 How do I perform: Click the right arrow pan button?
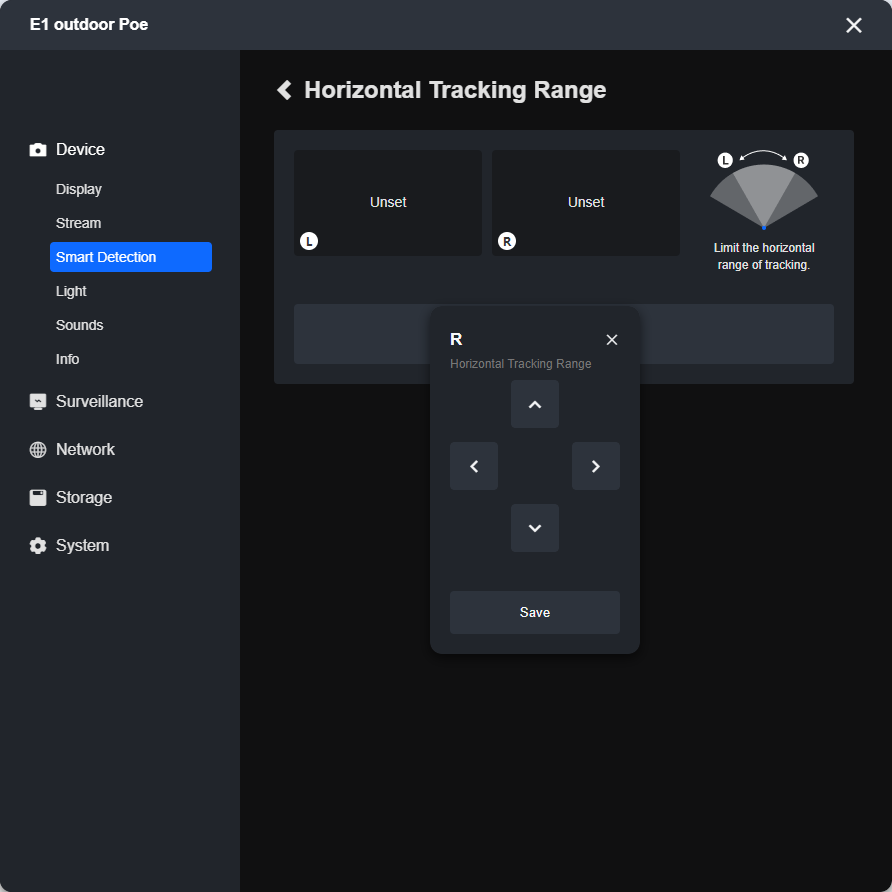(x=596, y=466)
